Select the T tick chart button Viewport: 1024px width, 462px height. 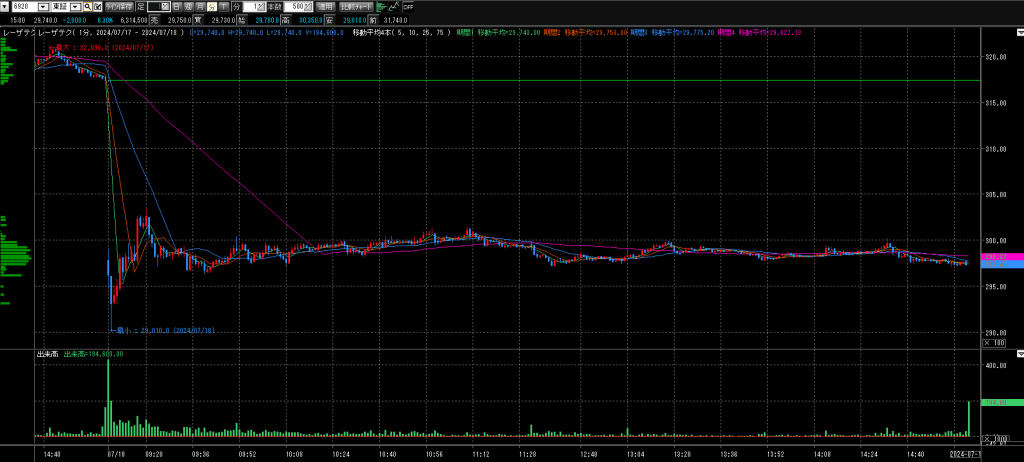pyautogui.click(x=224, y=6)
